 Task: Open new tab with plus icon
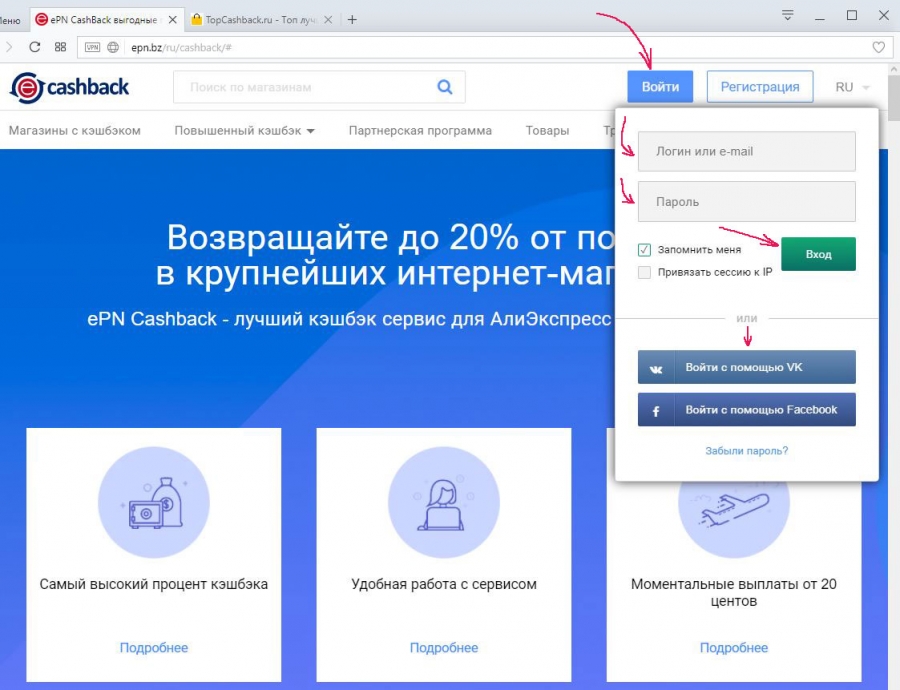(352, 20)
